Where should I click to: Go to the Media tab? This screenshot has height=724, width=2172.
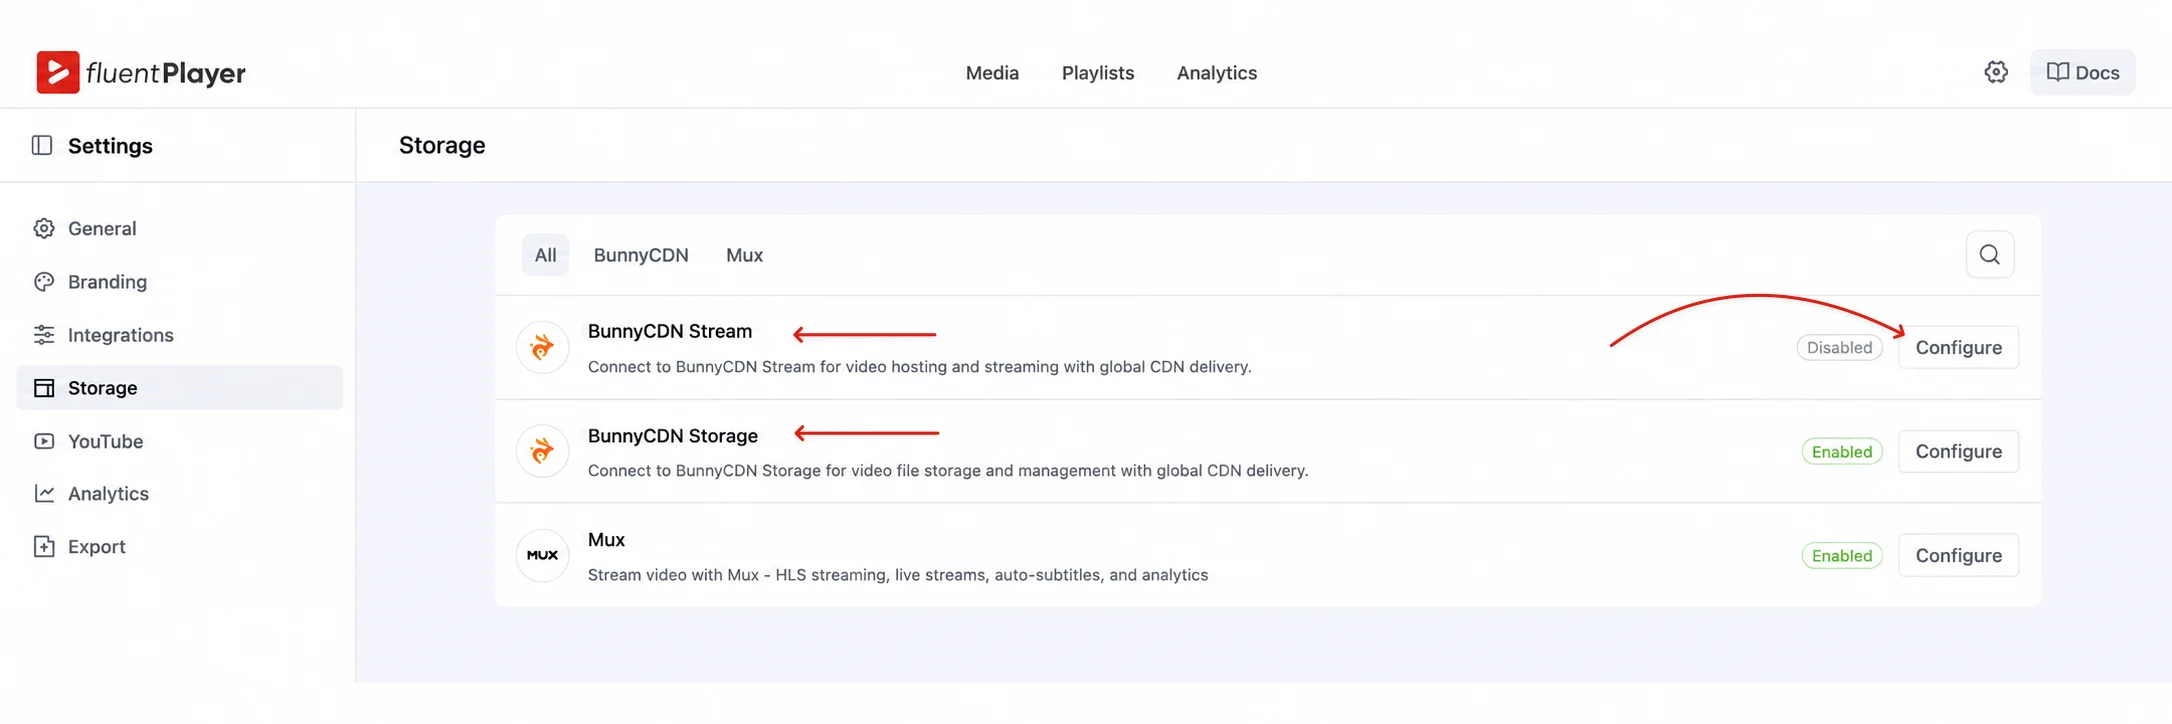click(992, 72)
